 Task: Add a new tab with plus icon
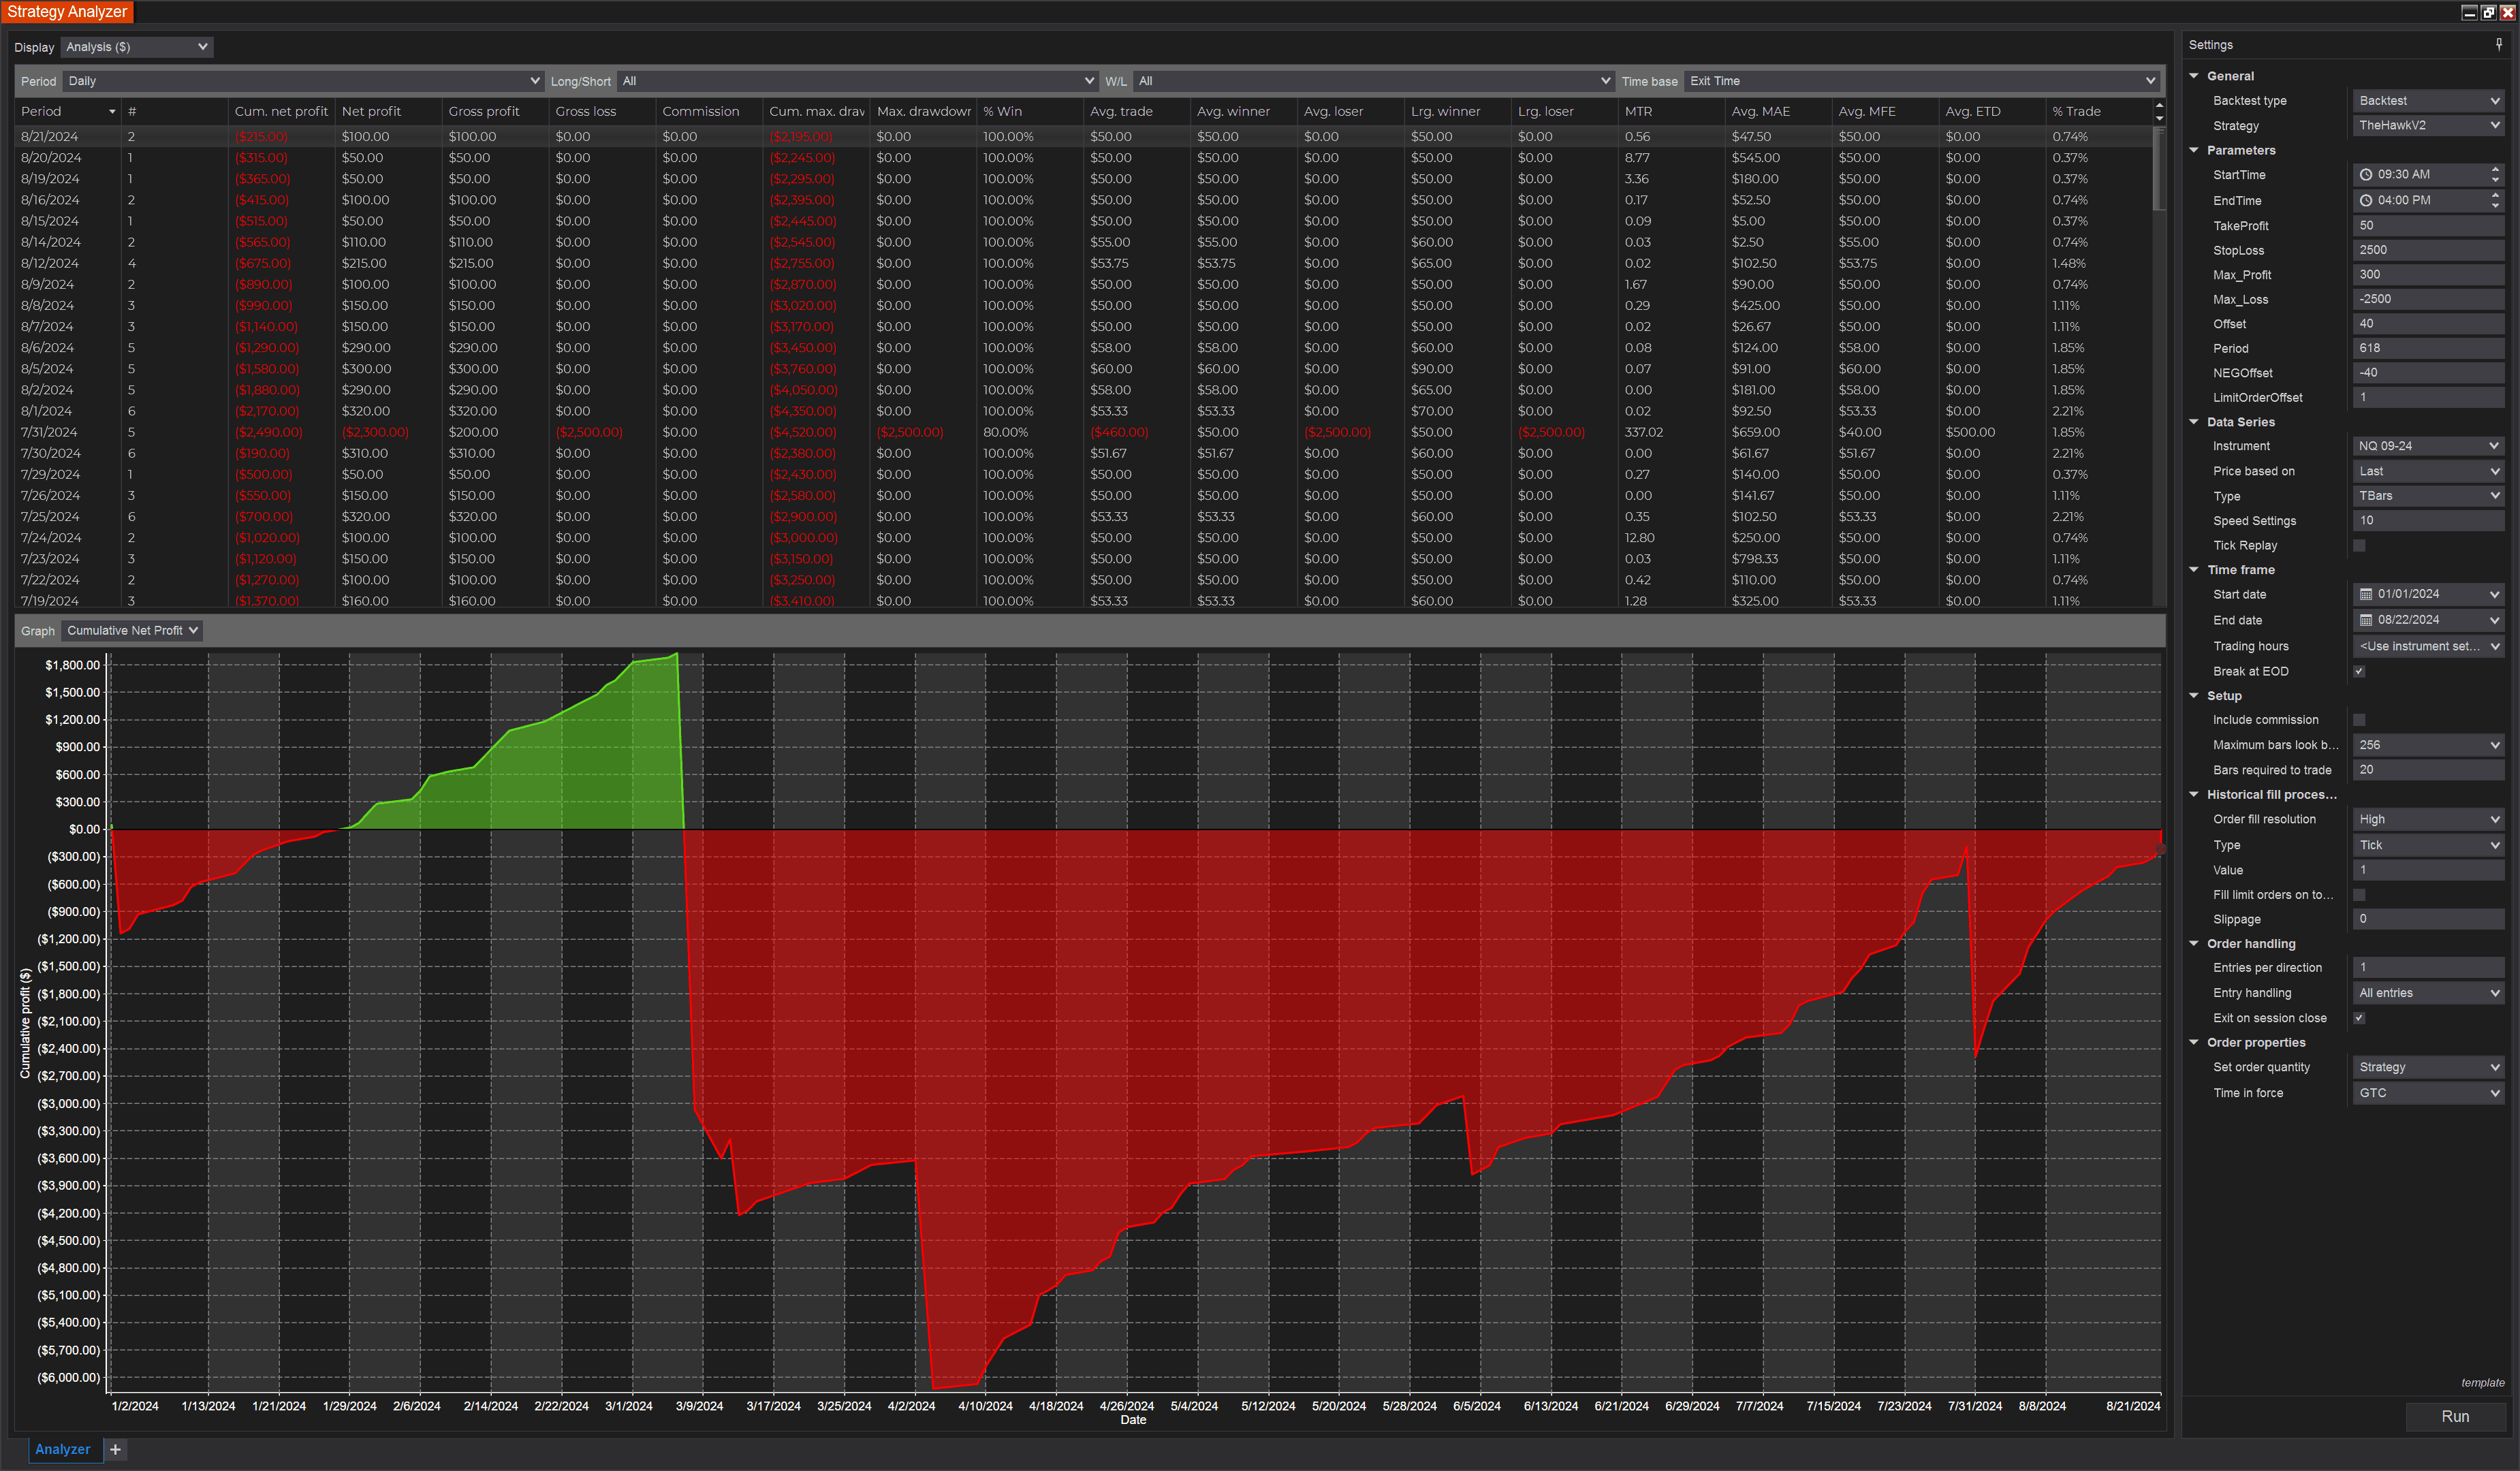pyautogui.click(x=115, y=1449)
